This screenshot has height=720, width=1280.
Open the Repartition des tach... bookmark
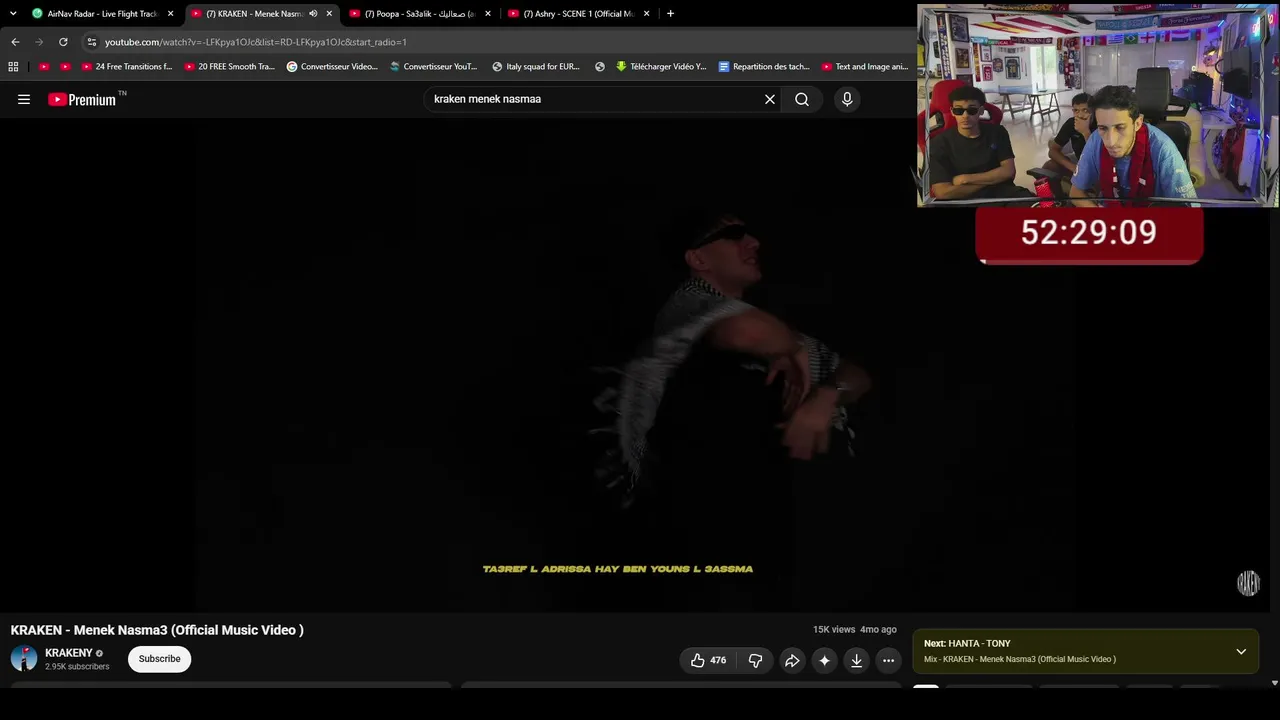[764, 67]
